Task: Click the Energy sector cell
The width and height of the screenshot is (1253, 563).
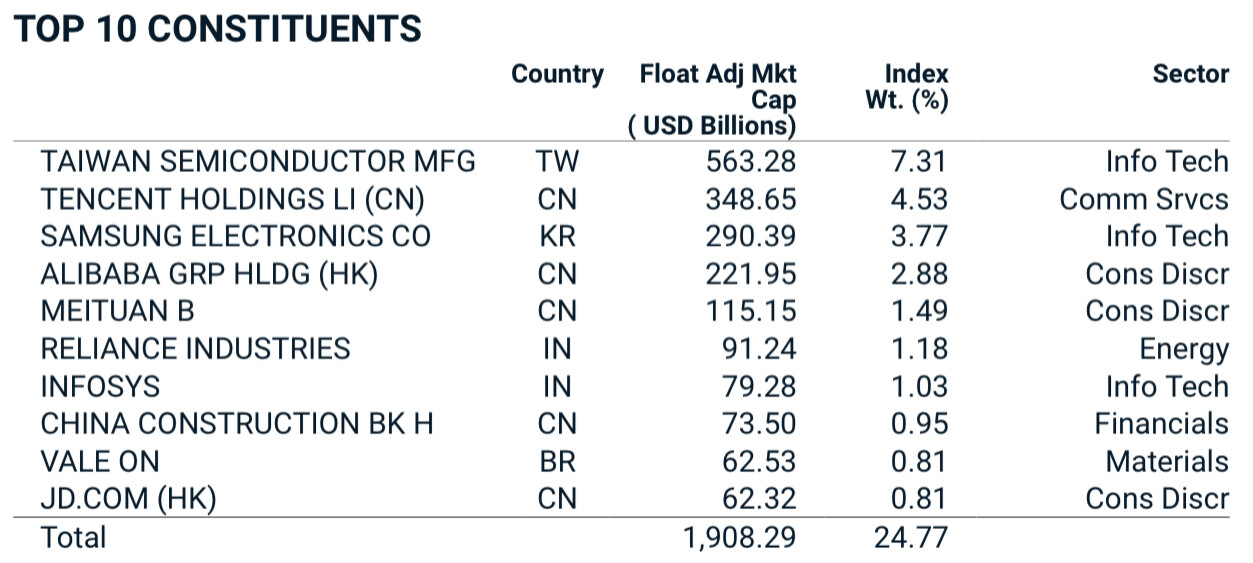Action: (1184, 349)
